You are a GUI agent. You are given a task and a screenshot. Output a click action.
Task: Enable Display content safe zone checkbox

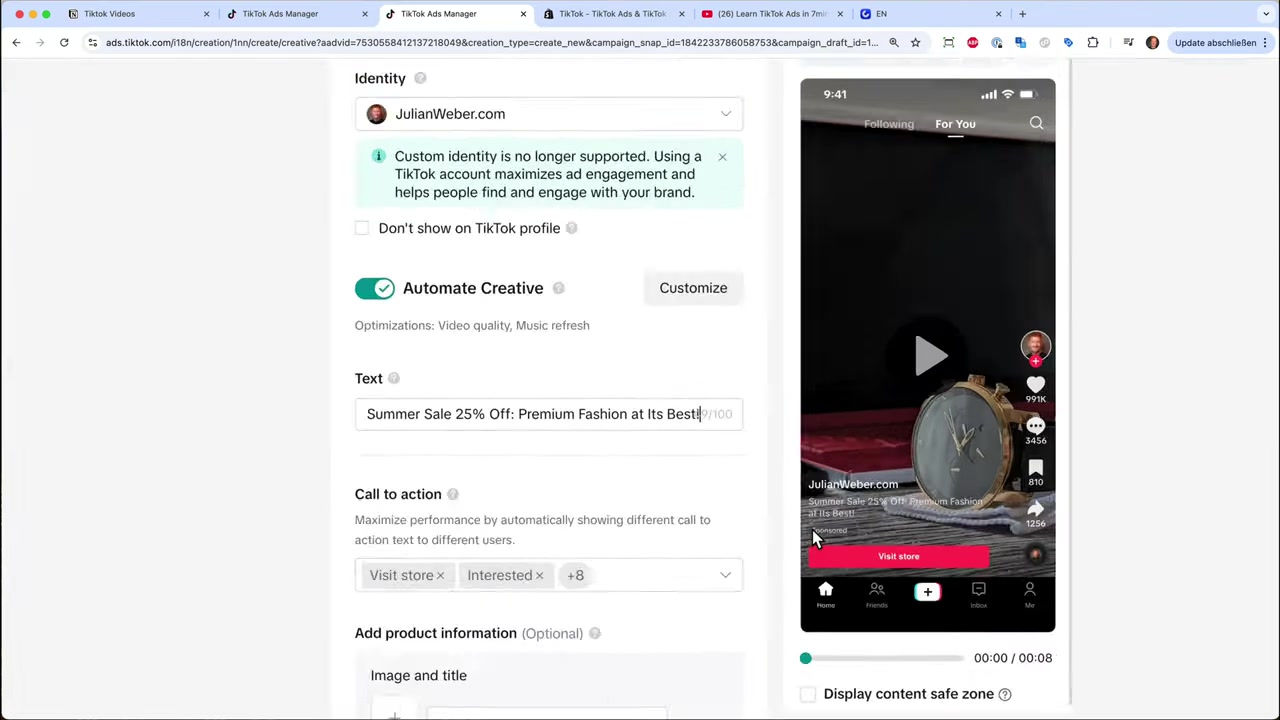click(x=808, y=694)
